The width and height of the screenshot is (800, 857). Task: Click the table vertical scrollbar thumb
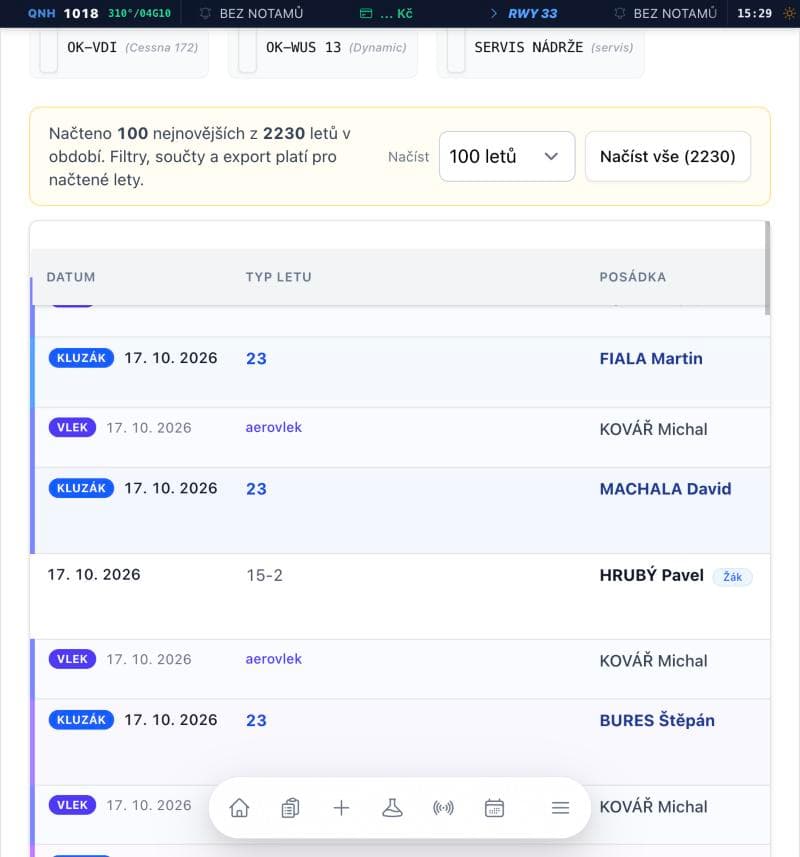[767, 268]
